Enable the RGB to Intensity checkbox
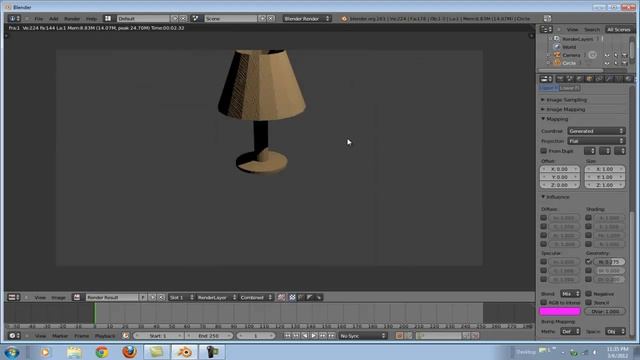Image resolution: width=640 pixels, height=360 pixels. click(544, 302)
